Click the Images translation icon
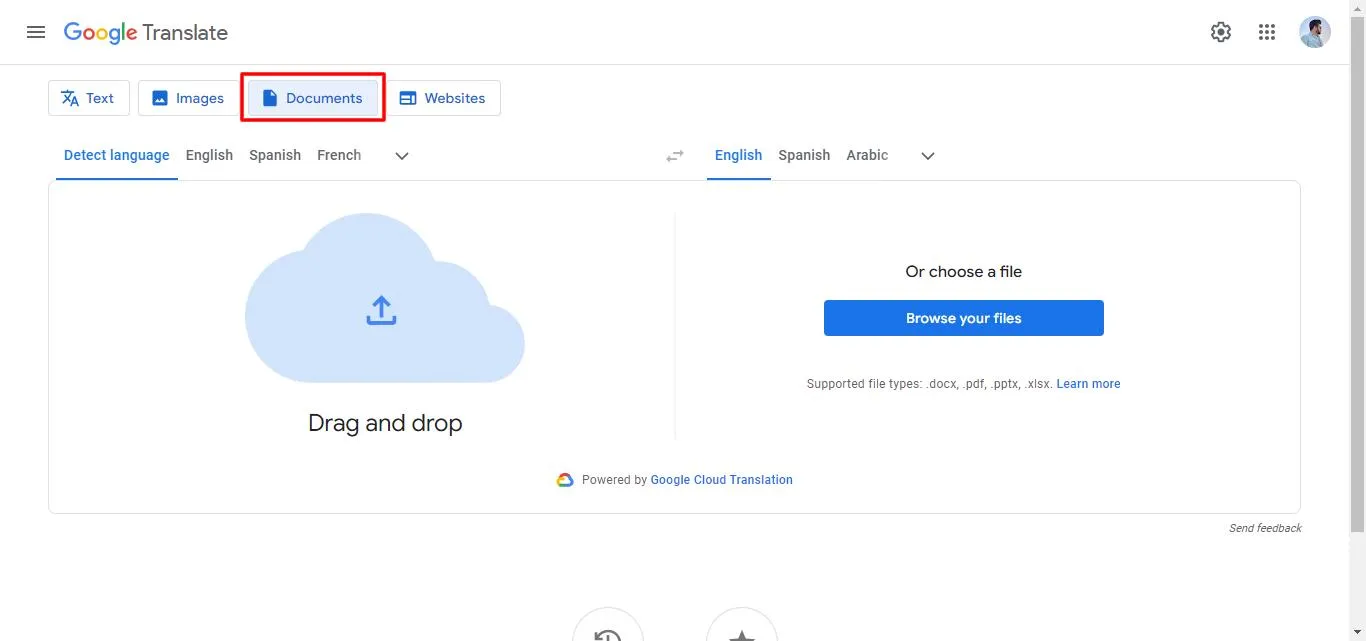Viewport: 1366px width, 641px height. [x=158, y=97]
